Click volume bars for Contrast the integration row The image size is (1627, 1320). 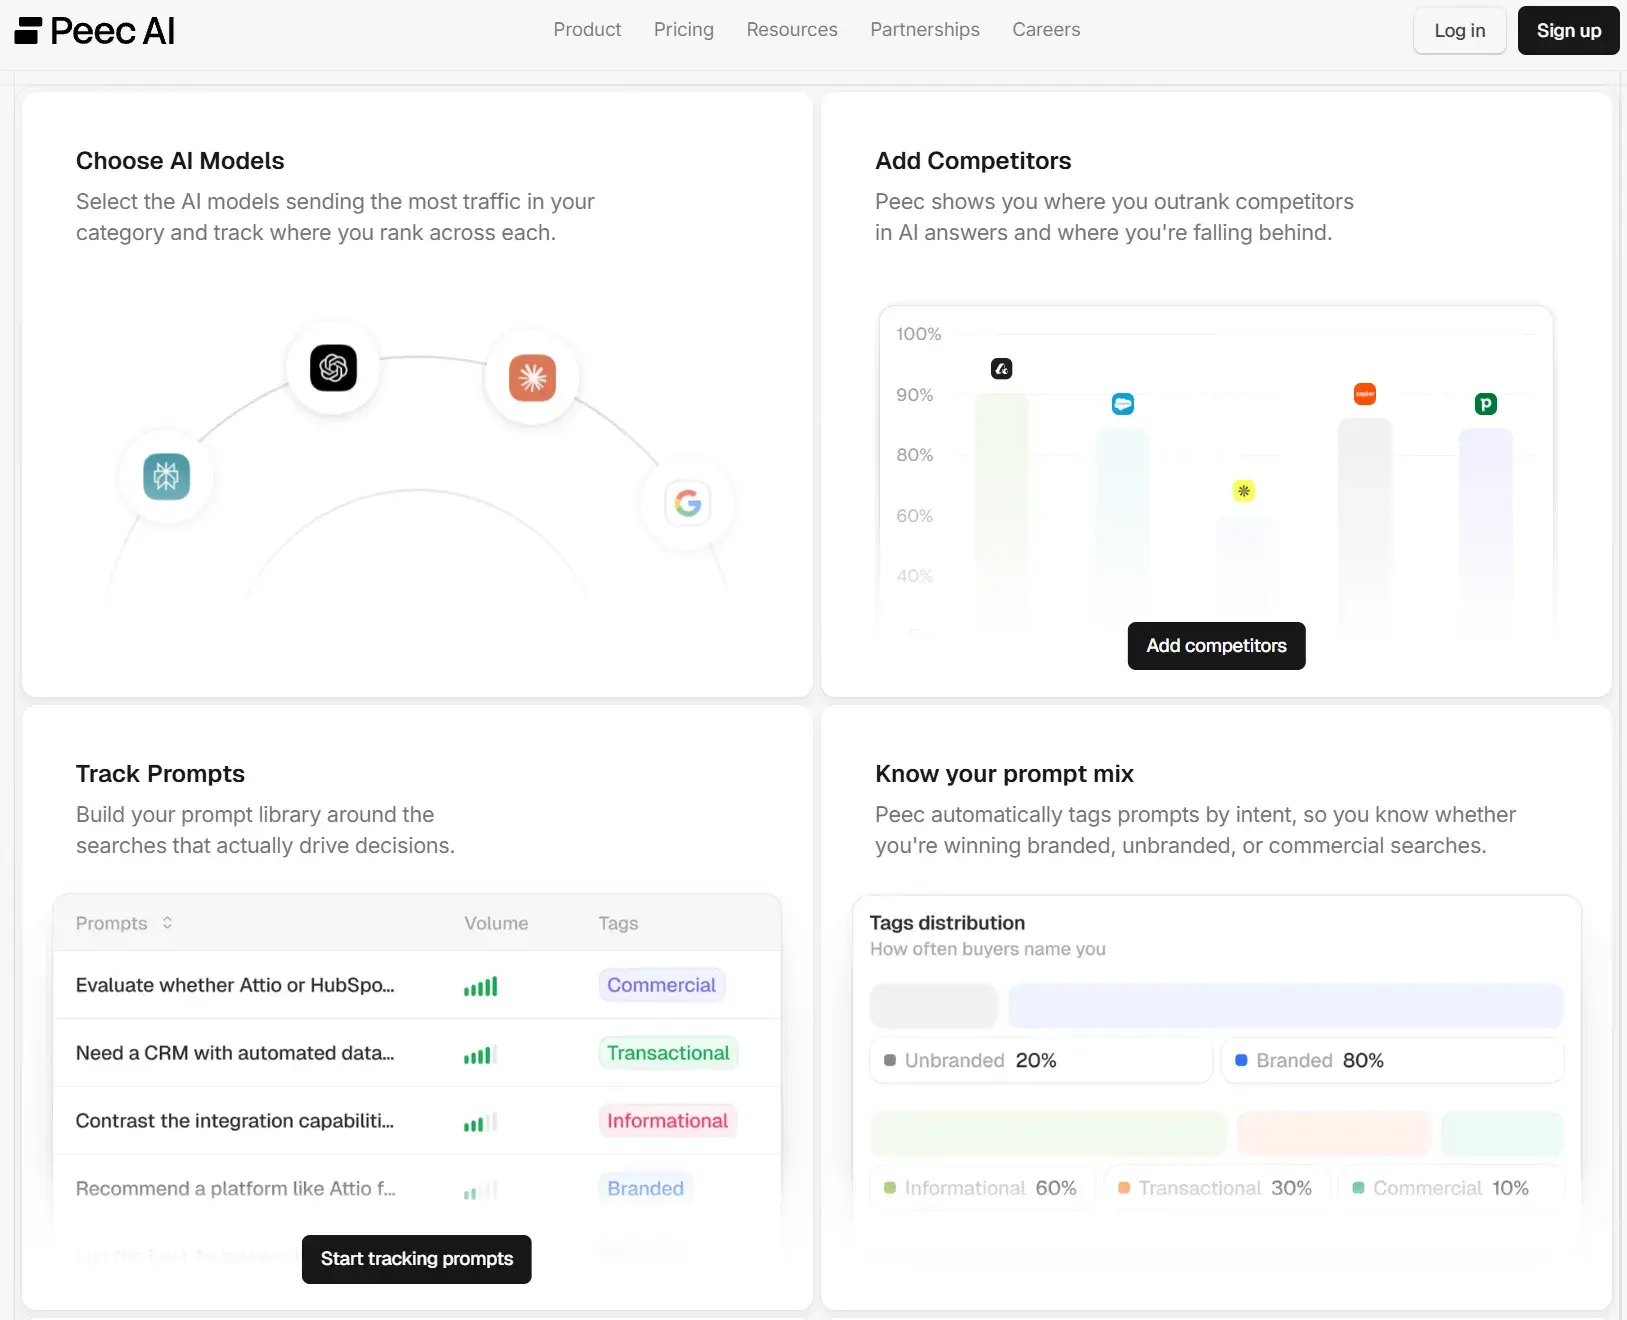pos(480,1122)
